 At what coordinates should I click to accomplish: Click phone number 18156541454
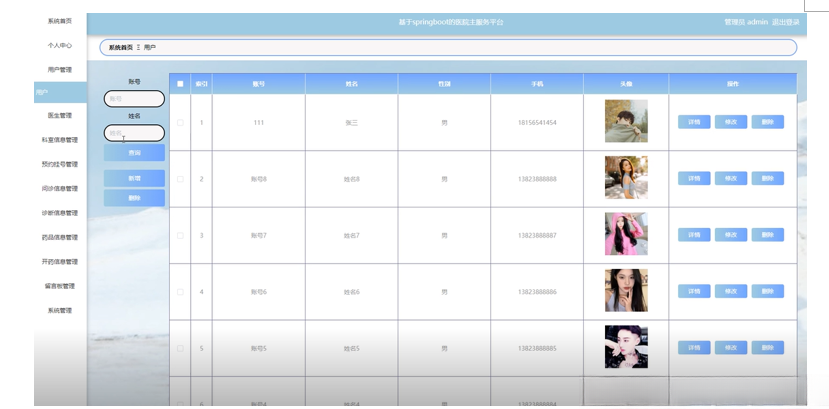coord(537,123)
